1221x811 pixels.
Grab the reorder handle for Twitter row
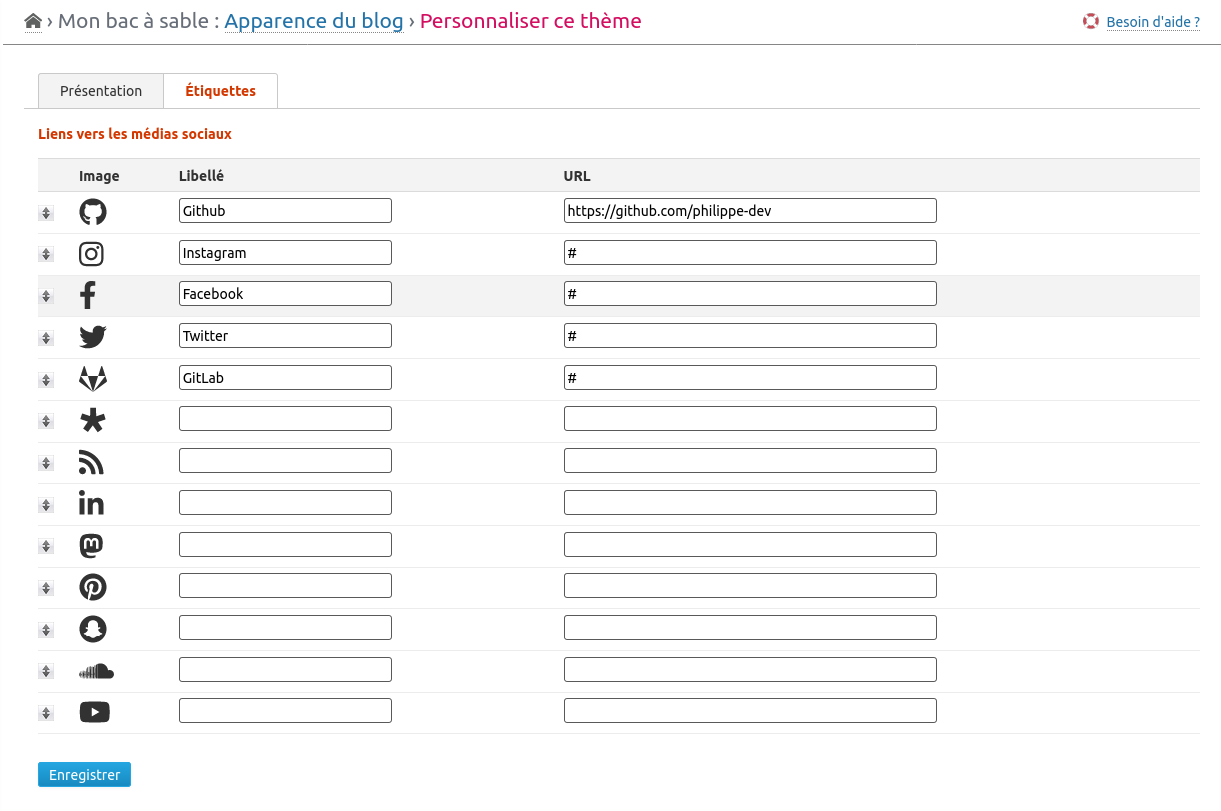tap(46, 338)
